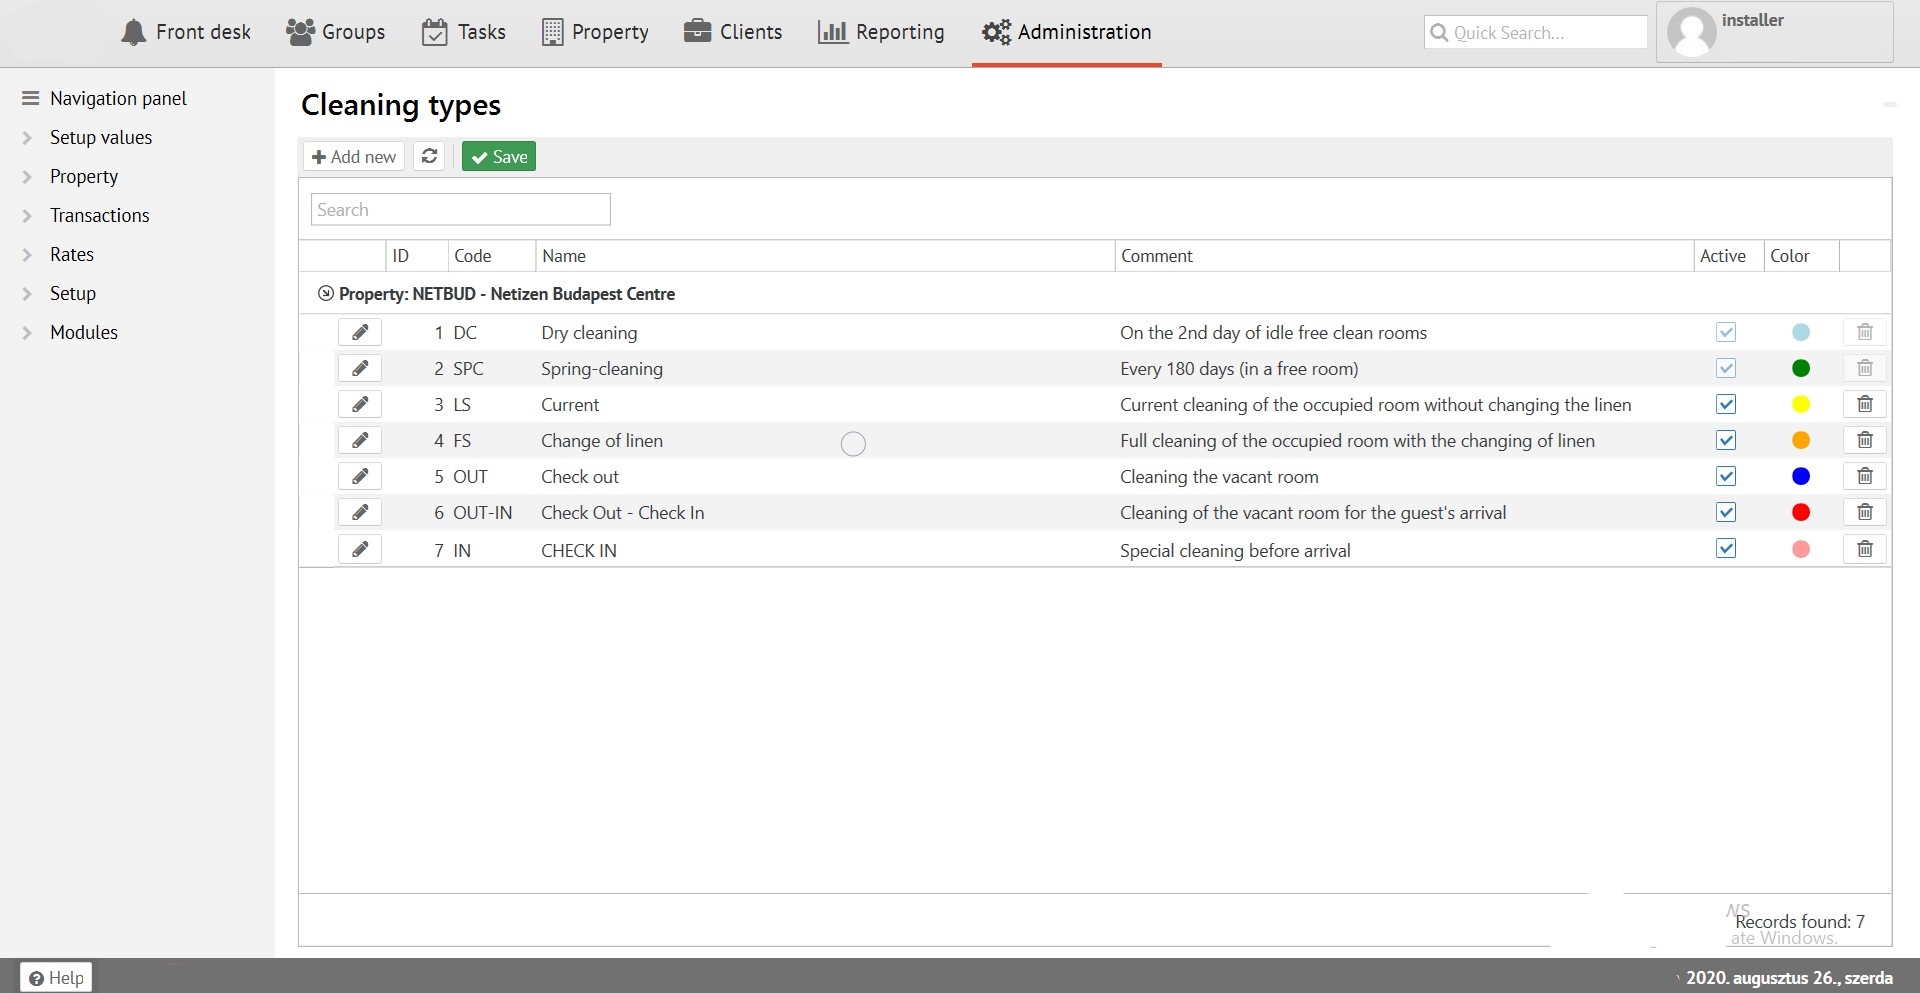Image resolution: width=1920 pixels, height=993 pixels.
Task: Click the 'Records found: 7' status text
Action: click(x=1800, y=921)
